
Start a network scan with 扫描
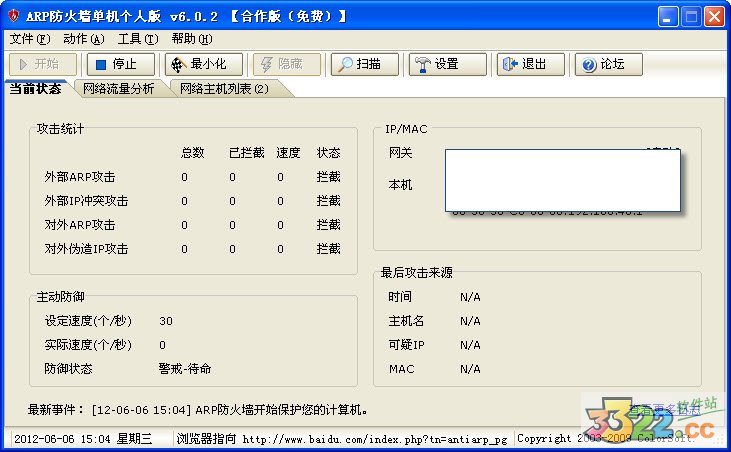(x=365, y=64)
